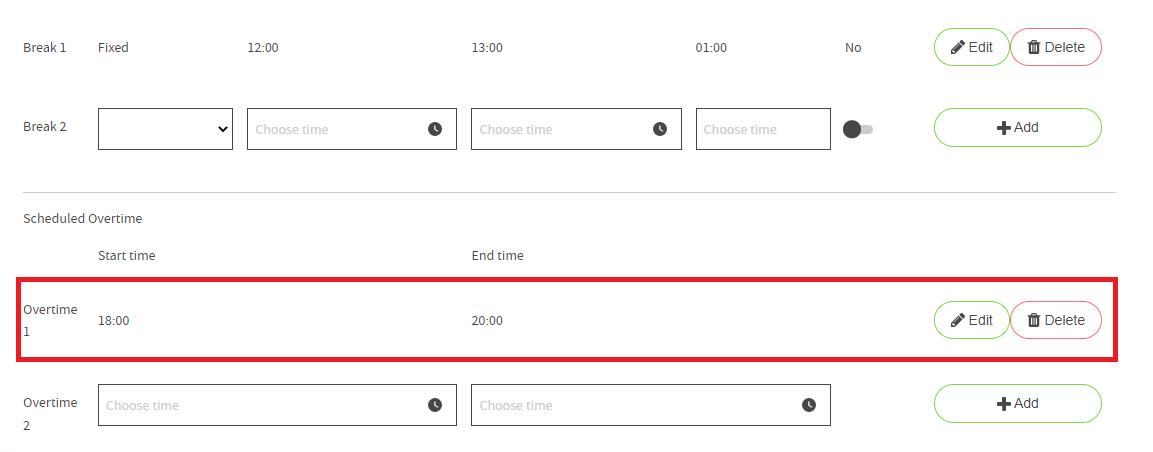Click the pencil icon for Overtime 1
1153x452 pixels.
[958, 320]
